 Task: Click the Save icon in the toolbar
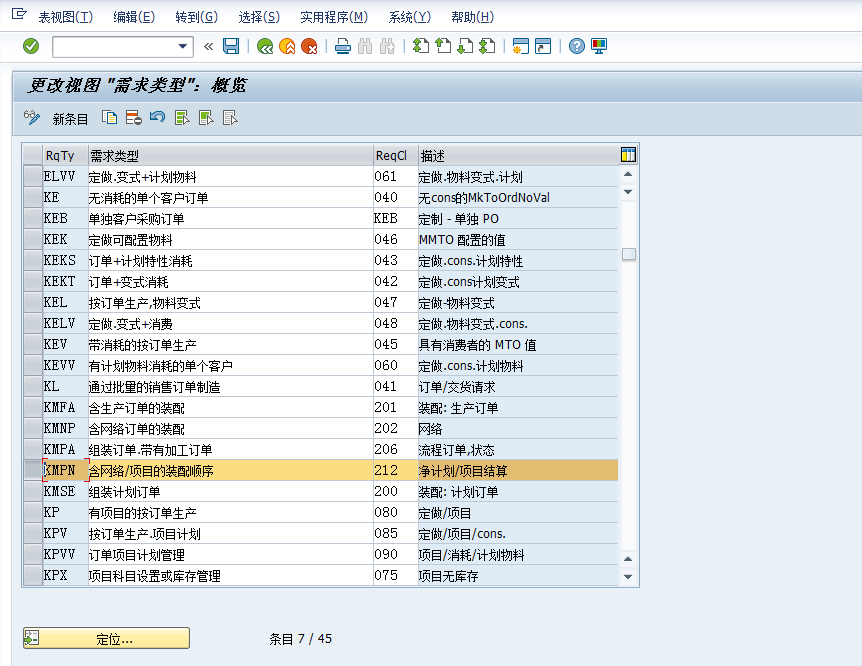tap(232, 46)
